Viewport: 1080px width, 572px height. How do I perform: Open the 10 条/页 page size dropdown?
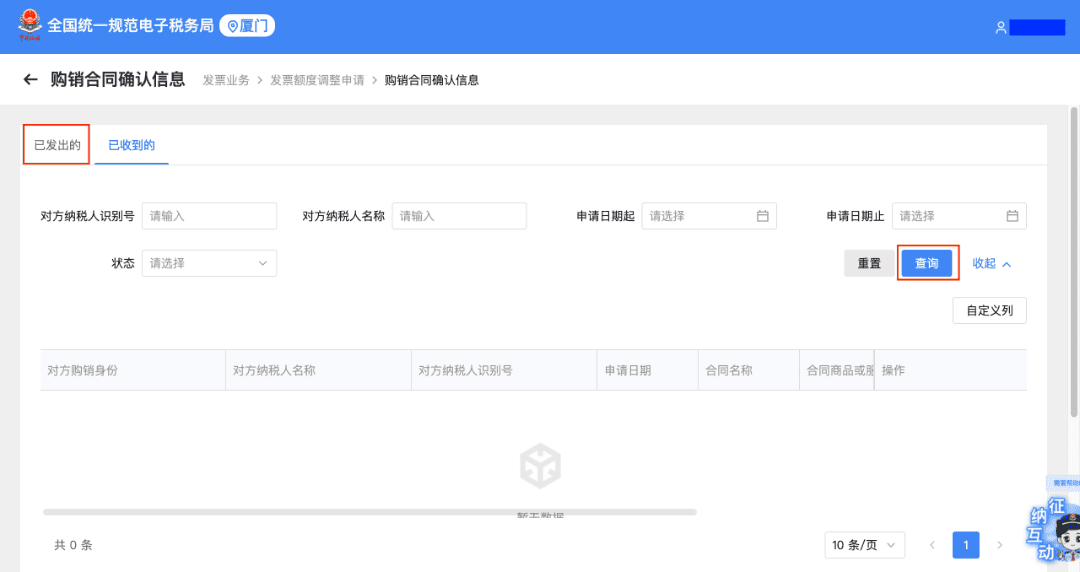pyautogui.click(x=864, y=545)
